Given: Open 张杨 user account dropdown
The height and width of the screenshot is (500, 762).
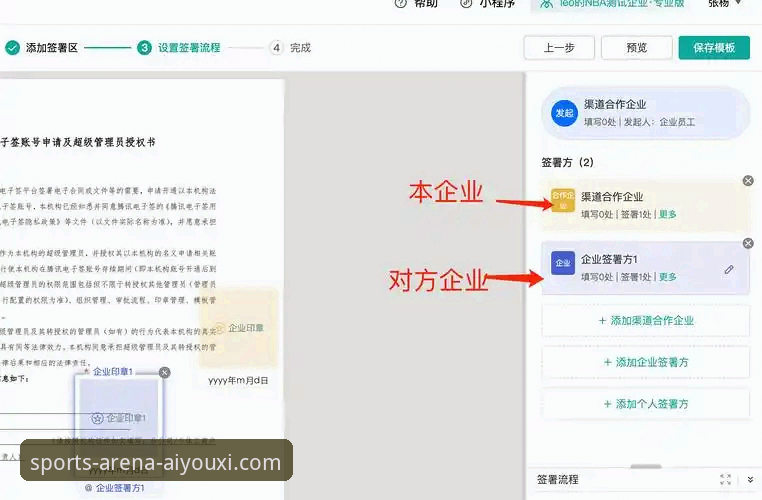Looking at the screenshot, I should pyautogui.click(x=724, y=3).
